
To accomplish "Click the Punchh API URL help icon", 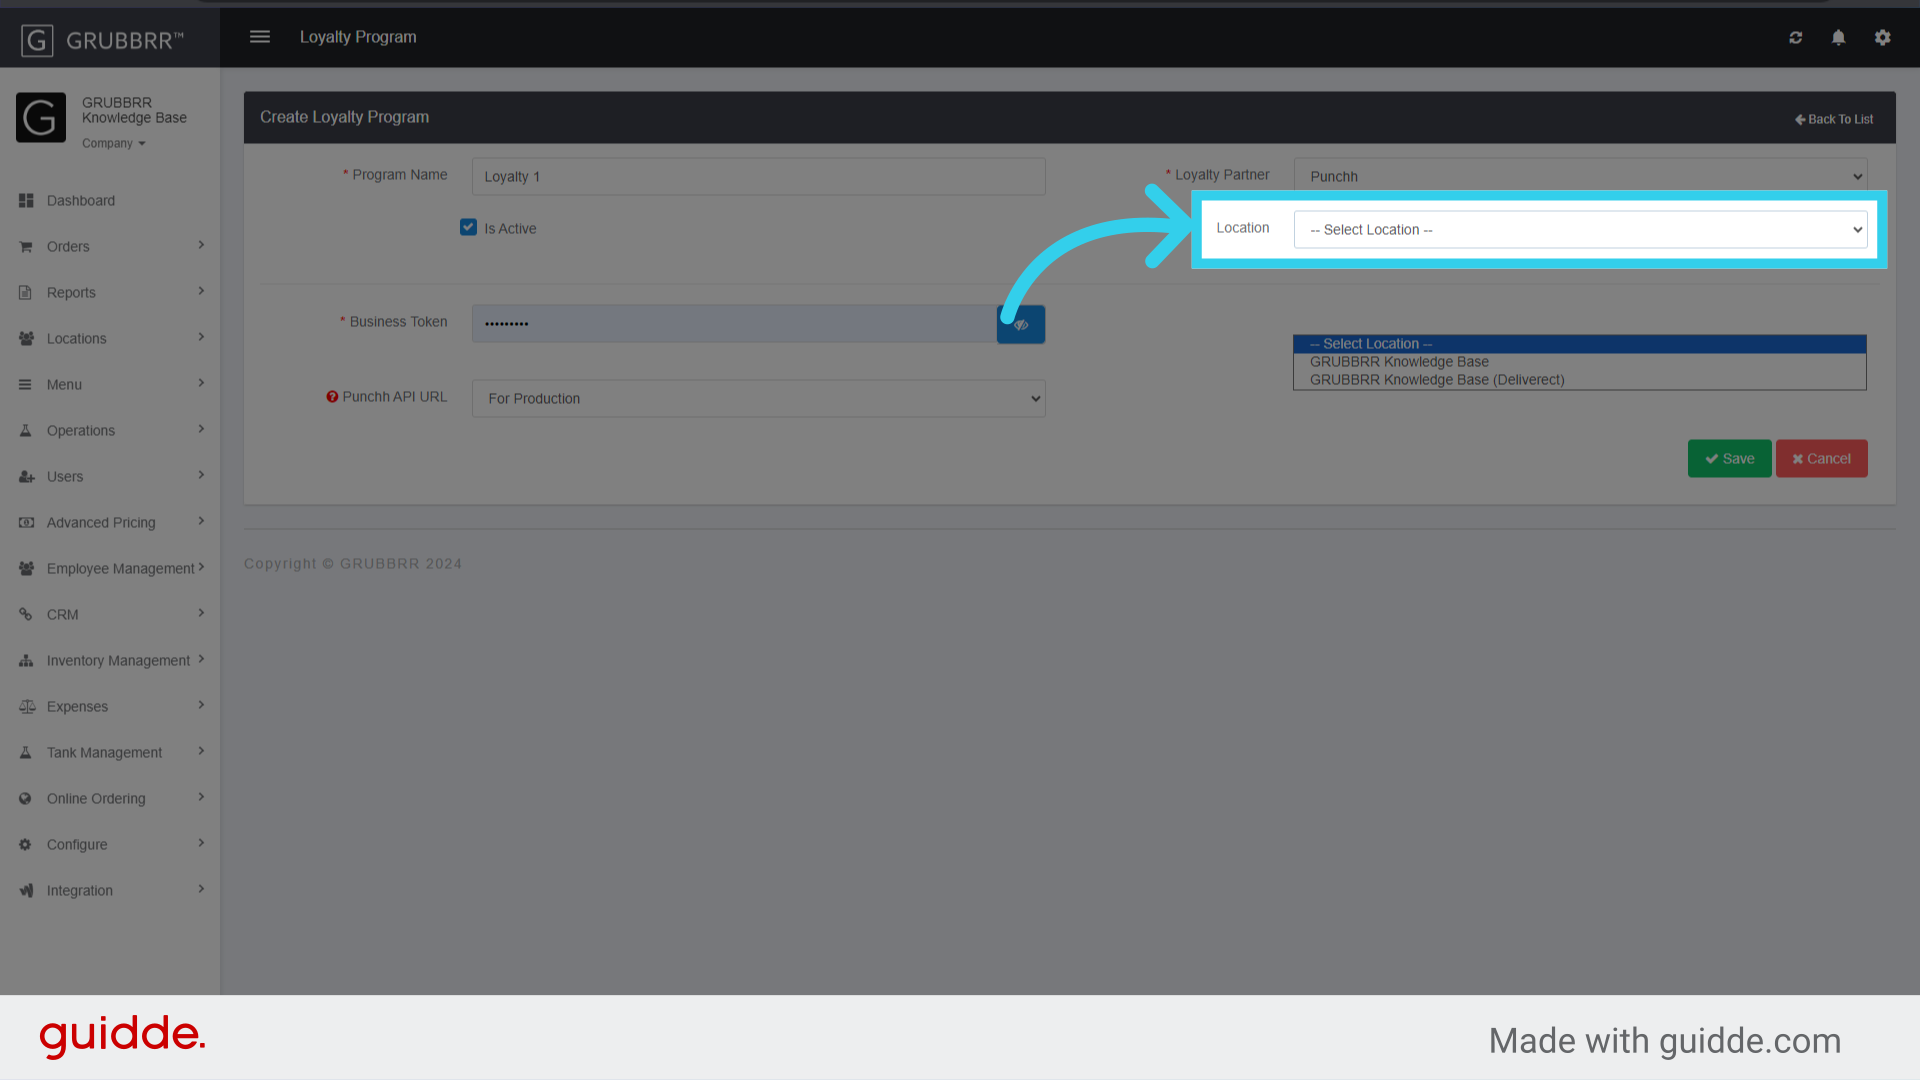I will pyautogui.click(x=332, y=397).
